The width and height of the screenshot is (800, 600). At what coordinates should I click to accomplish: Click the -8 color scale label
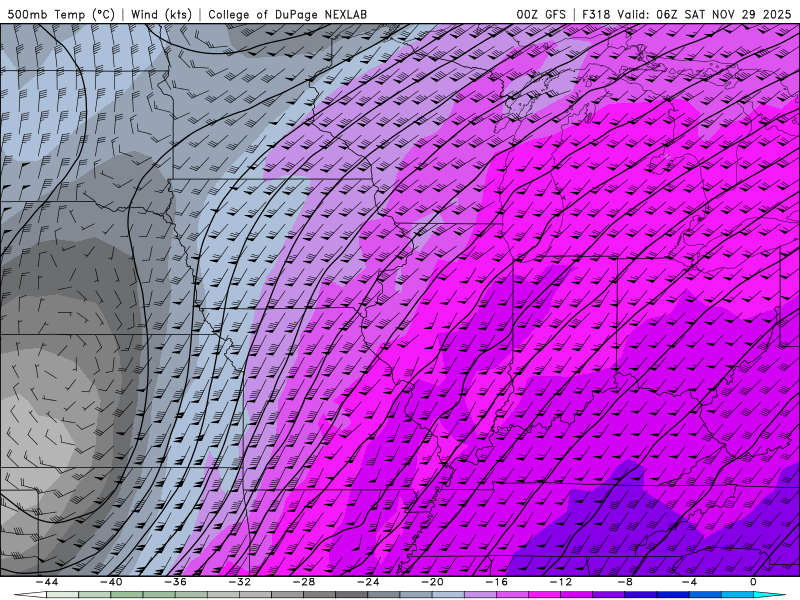(x=626, y=582)
